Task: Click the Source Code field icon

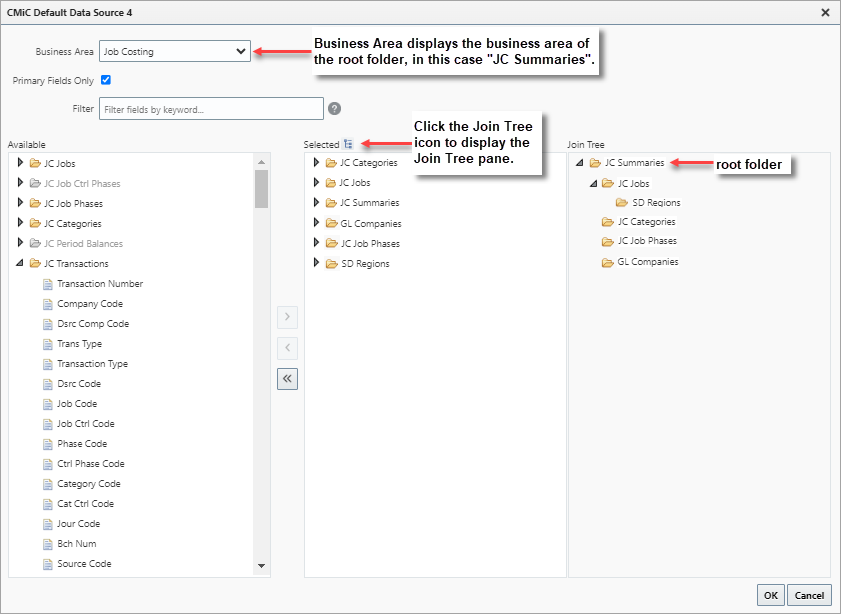Action: [x=48, y=564]
